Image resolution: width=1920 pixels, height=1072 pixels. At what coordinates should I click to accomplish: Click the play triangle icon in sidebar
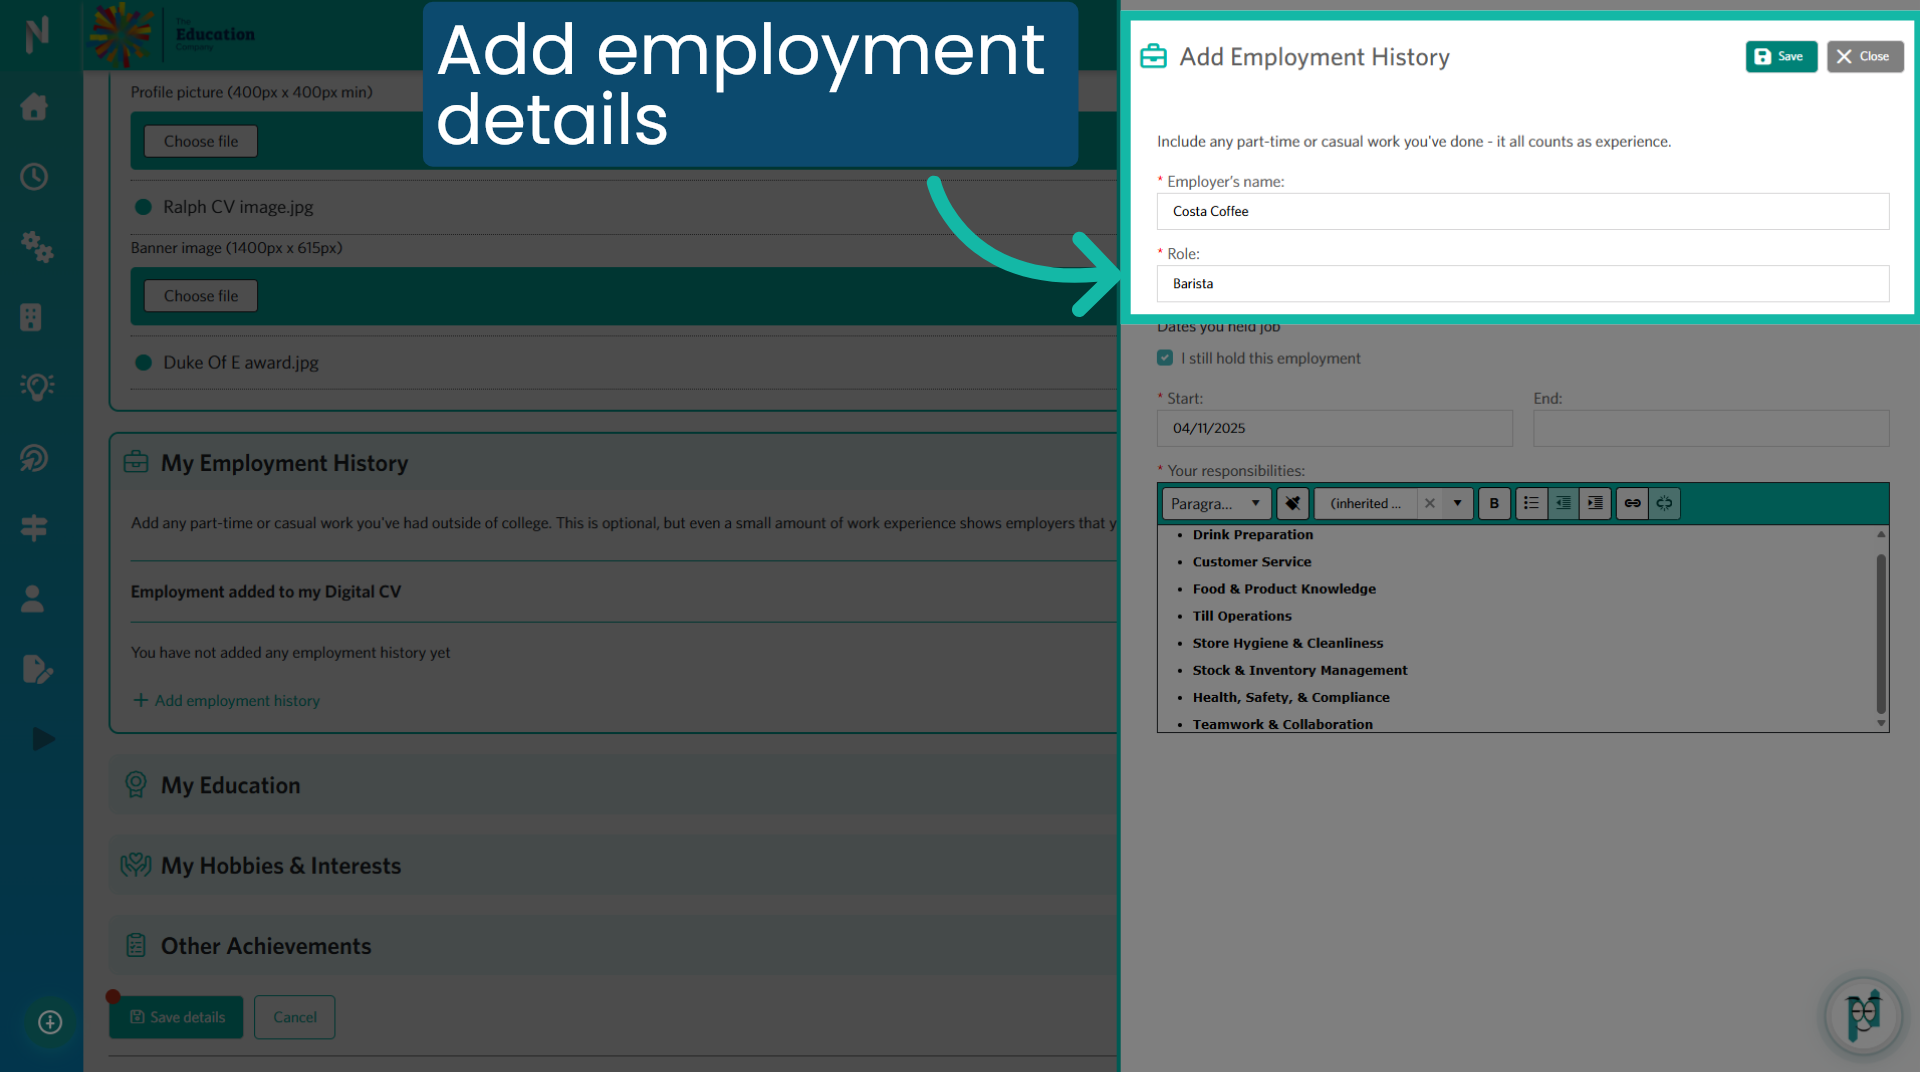click(42, 739)
